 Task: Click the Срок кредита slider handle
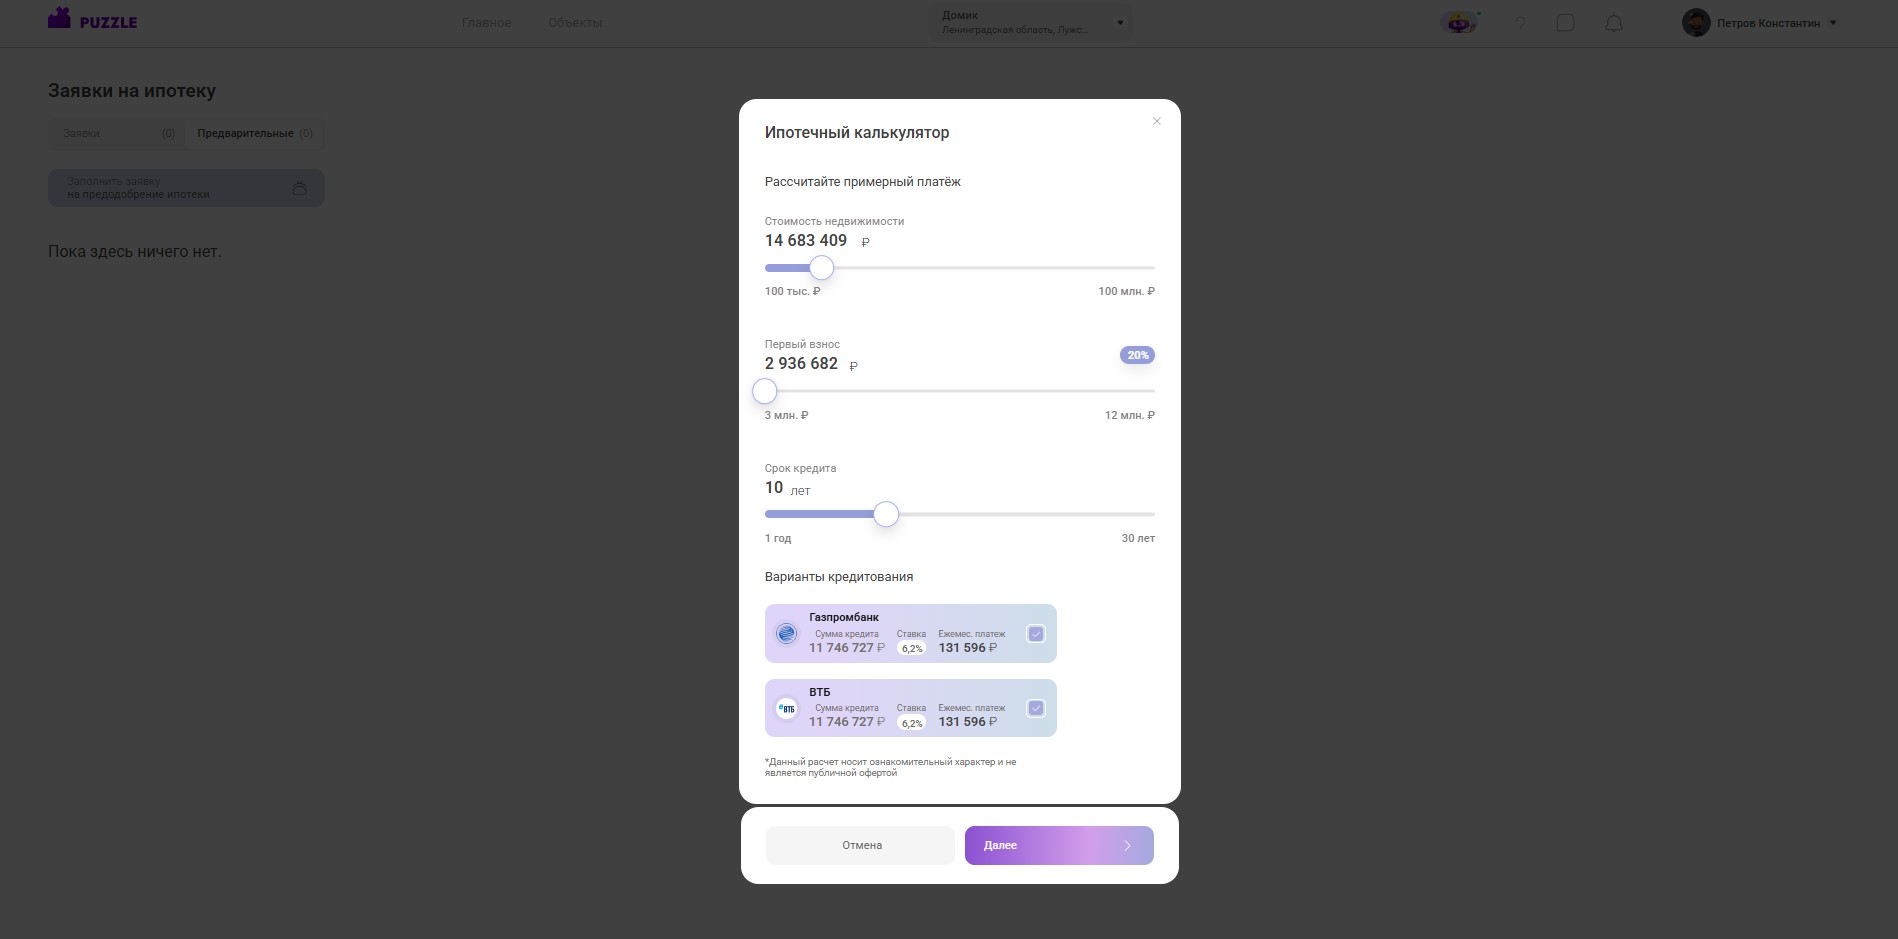click(x=885, y=514)
